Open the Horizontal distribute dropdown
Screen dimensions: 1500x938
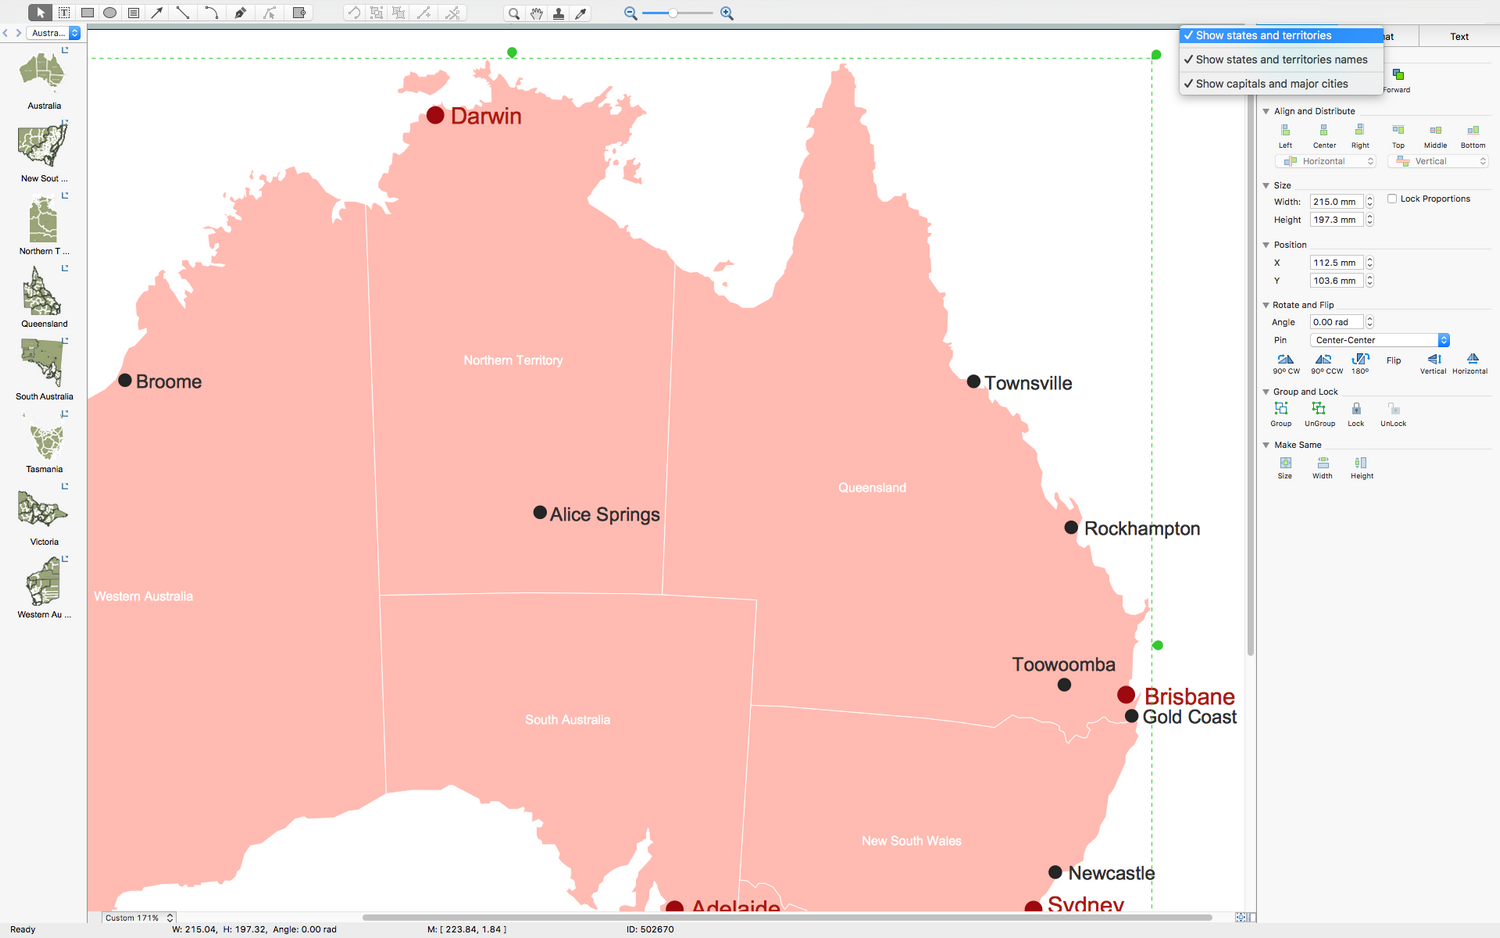[1326, 161]
